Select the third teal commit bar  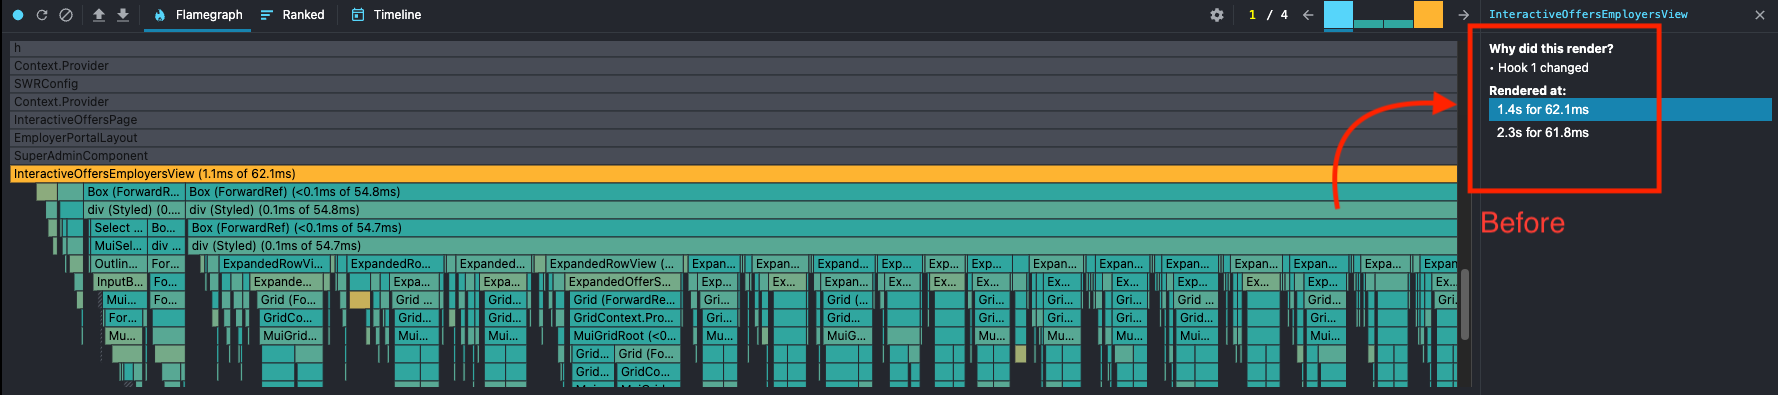tap(1398, 23)
